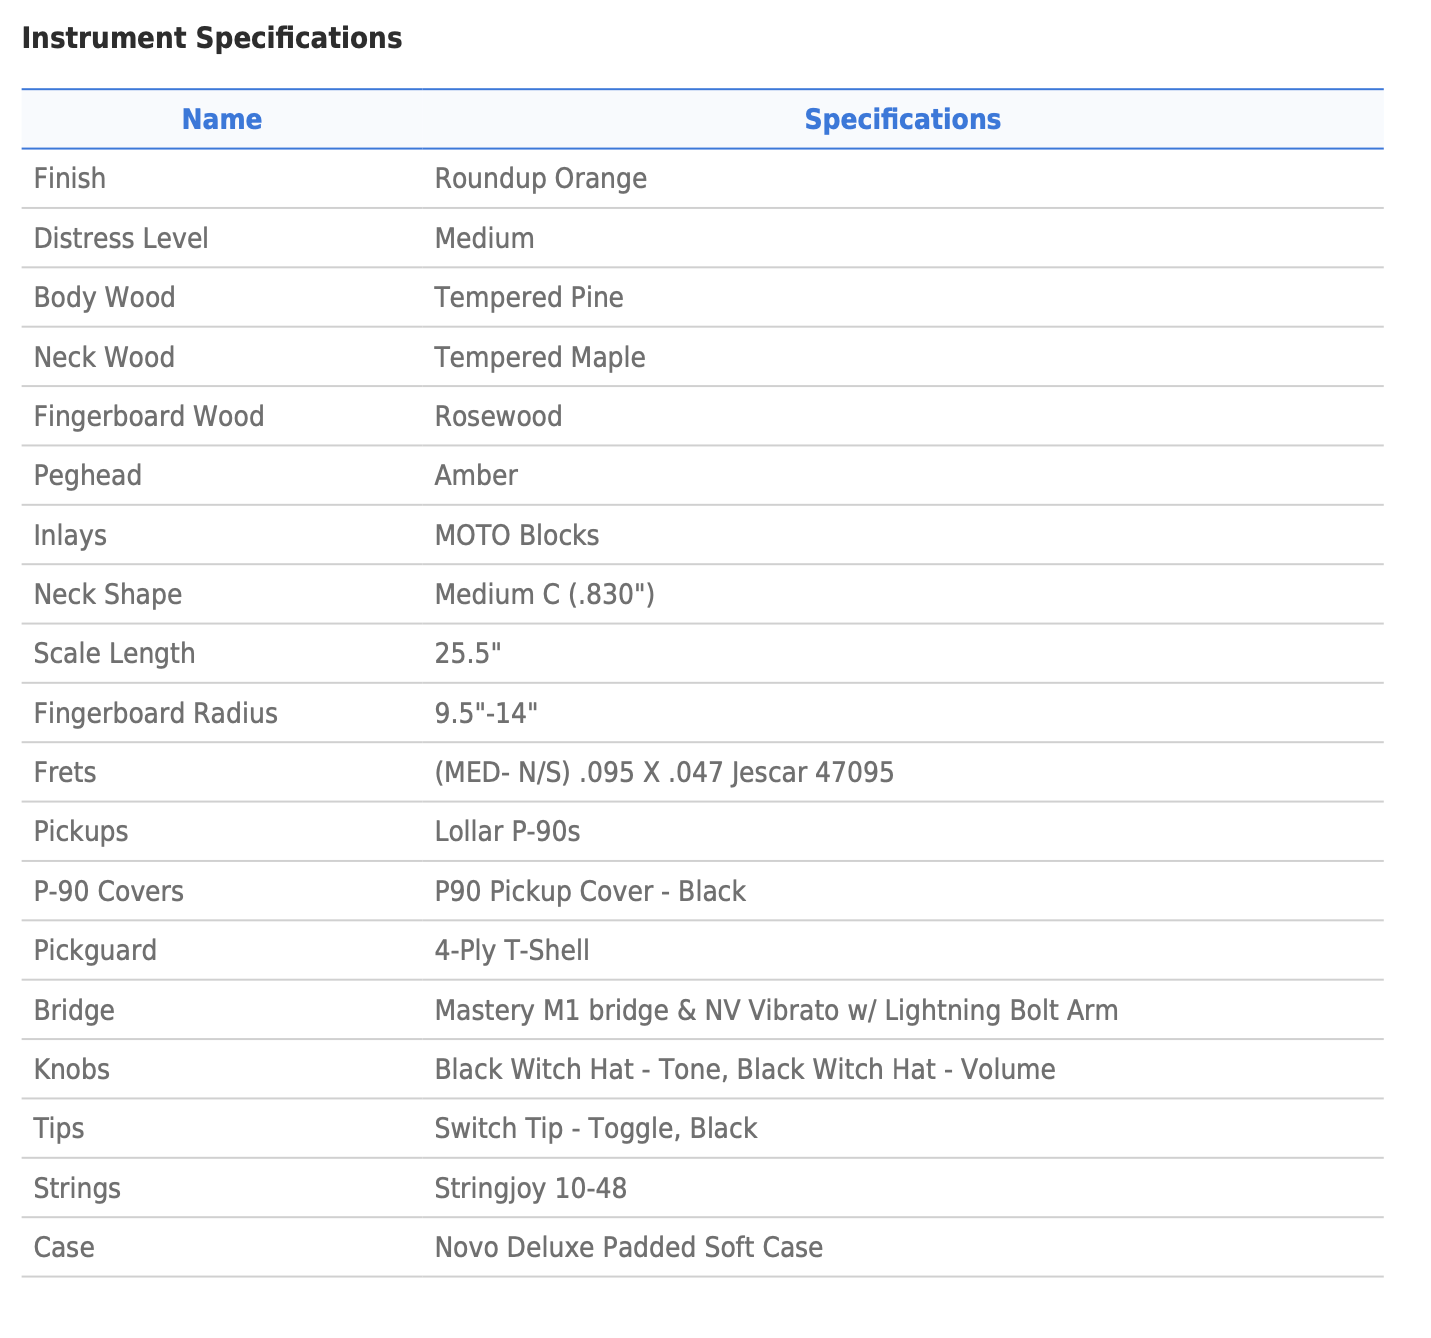
Task: Click the 'Novo Deluxe Padded Soft Case' value
Action: 629,1247
